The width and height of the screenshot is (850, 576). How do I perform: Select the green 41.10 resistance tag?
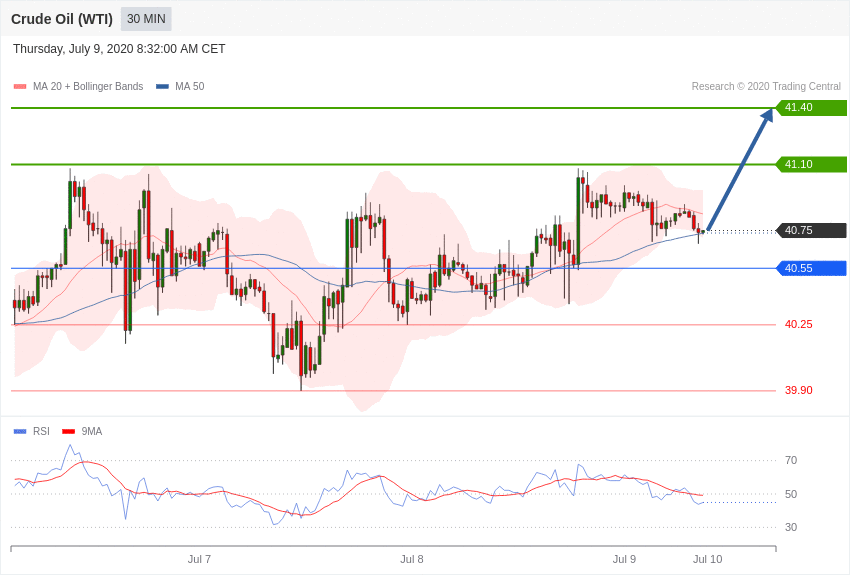coord(811,164)
